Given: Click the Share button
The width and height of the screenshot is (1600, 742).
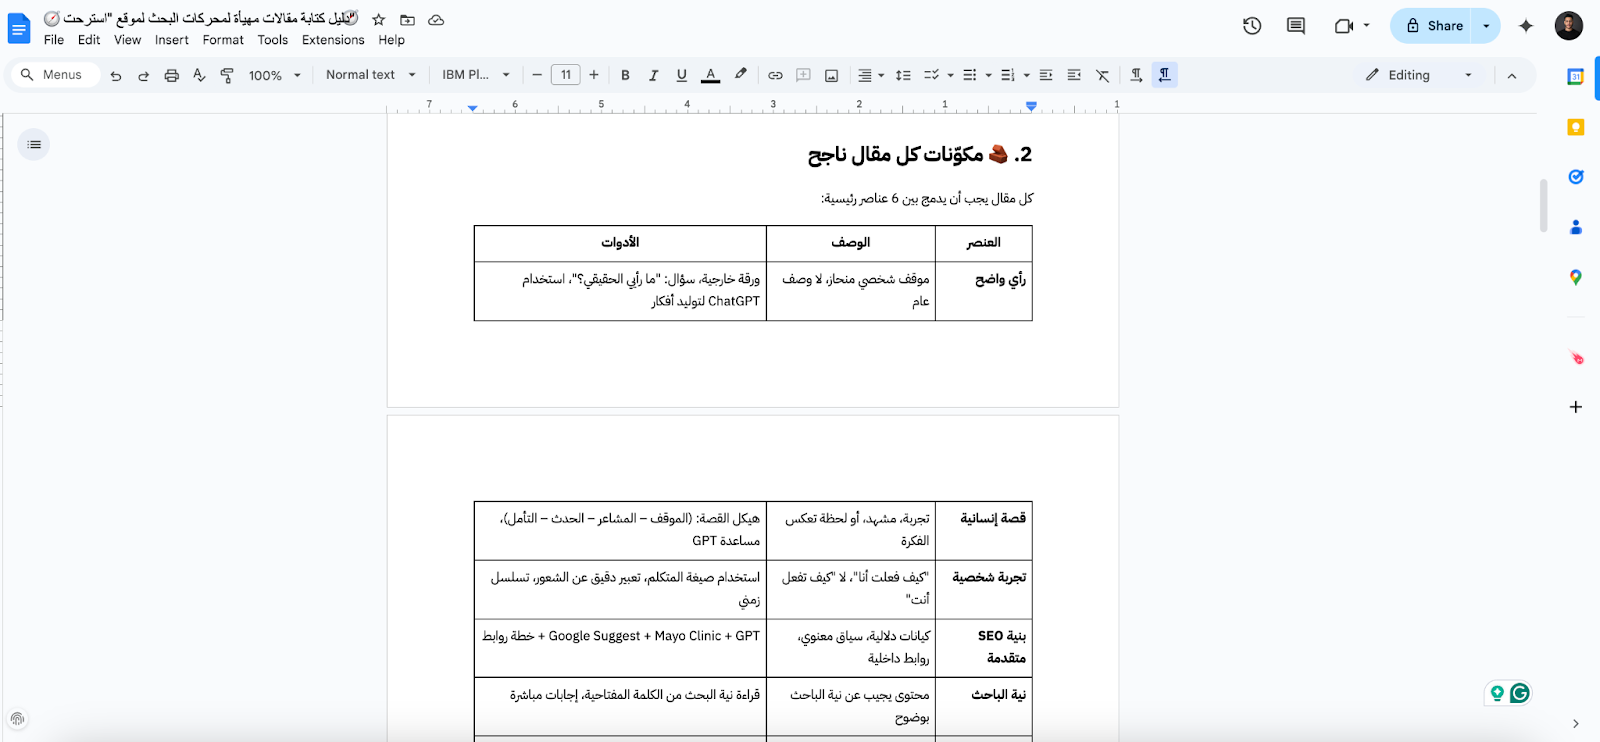Looking at the screenshot, I should (1433, 26).
